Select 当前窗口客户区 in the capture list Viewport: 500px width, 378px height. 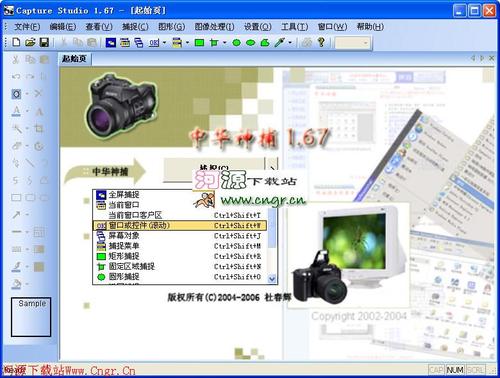180,215
